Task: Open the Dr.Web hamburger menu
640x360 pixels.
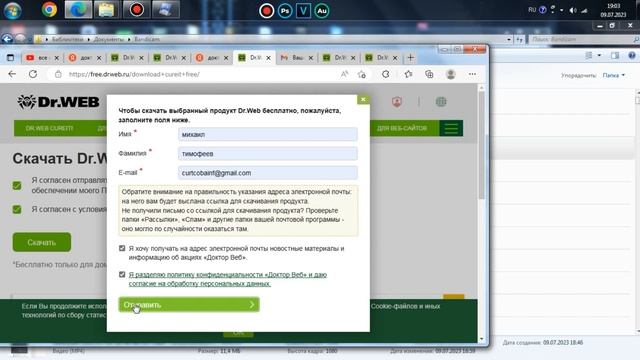Action: (x=451, y=128)
